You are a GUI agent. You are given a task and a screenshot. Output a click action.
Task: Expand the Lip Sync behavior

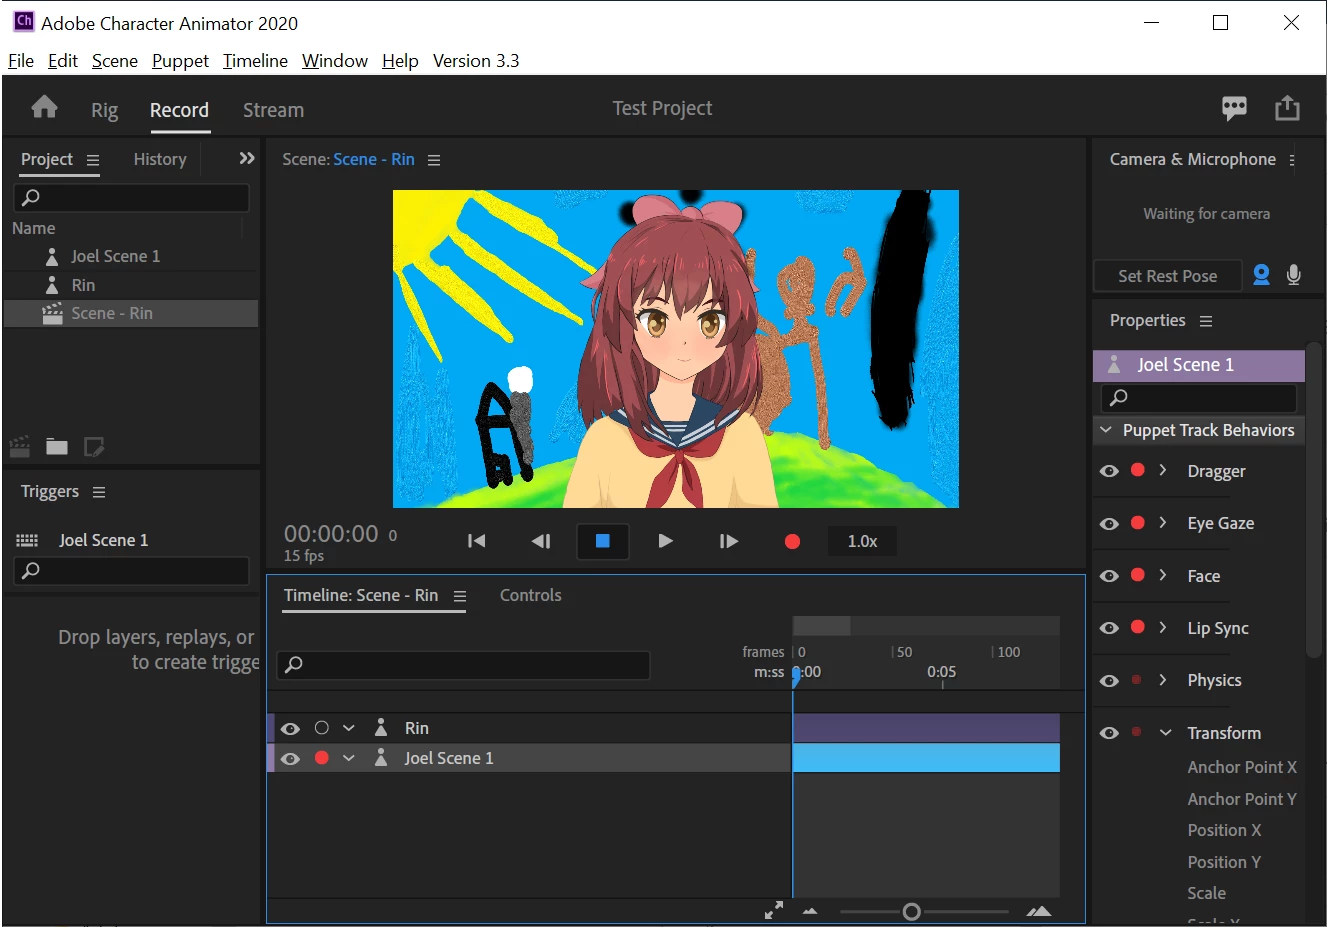[1163, 627]
